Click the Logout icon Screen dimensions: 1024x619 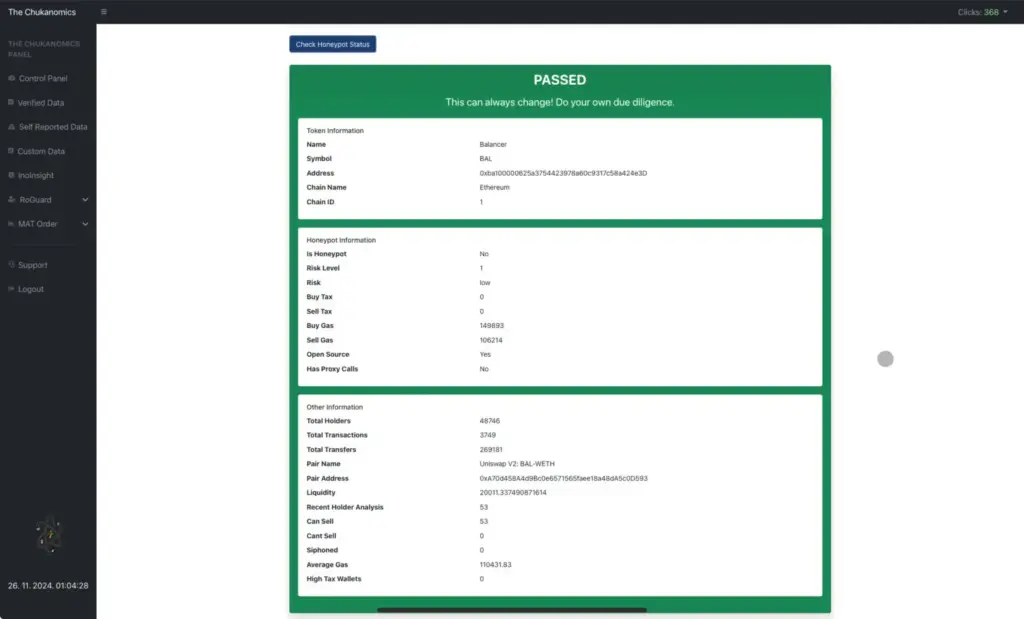tap(11, 289)
